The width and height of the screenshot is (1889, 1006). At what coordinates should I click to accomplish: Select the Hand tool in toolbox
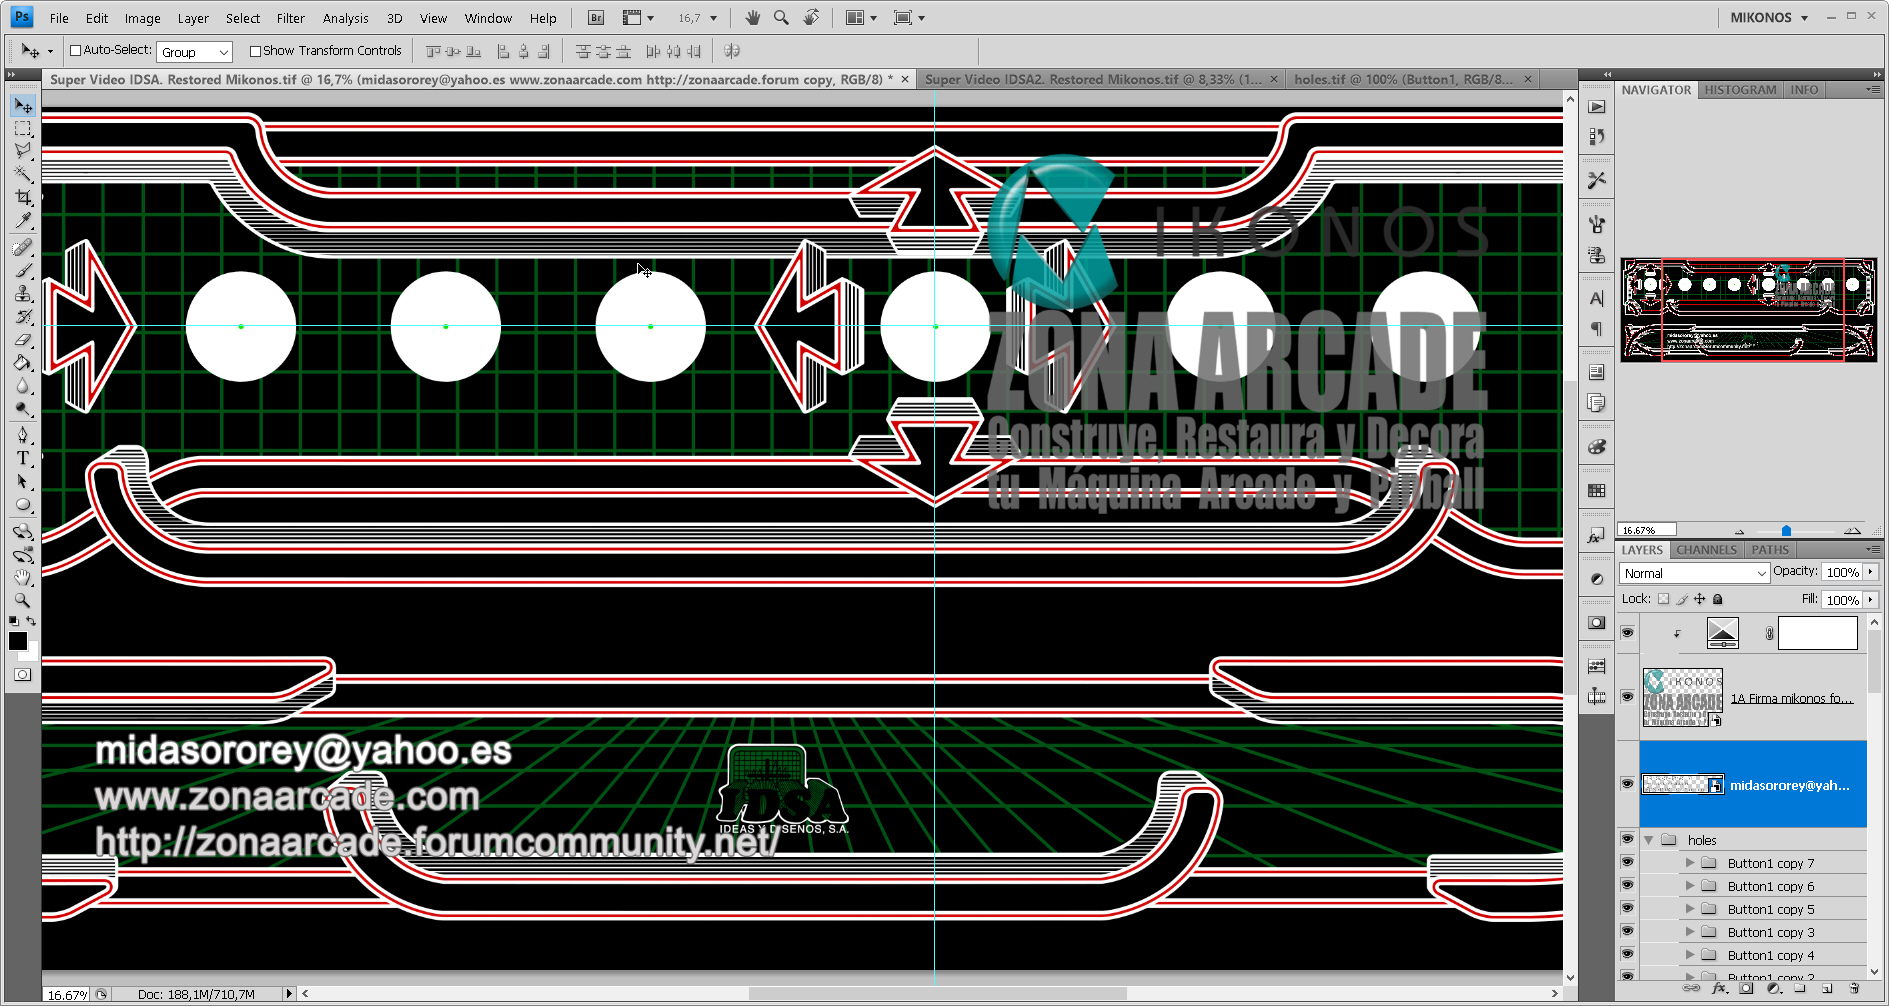pyautogui.click(x=23, y=578)
